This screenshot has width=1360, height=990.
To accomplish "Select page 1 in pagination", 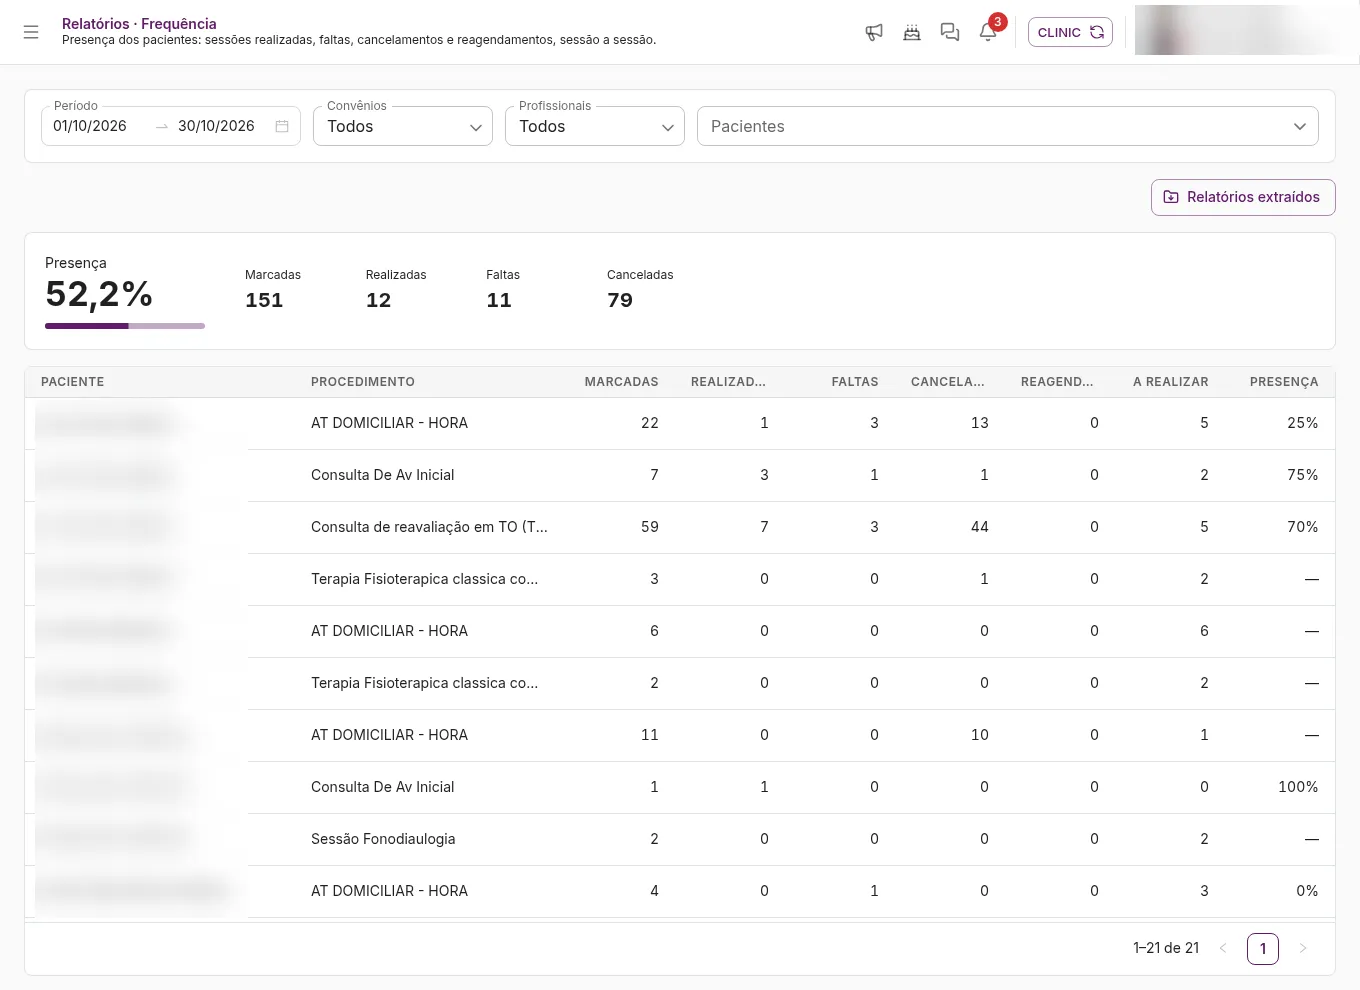I will click(x=1263, y=948).
